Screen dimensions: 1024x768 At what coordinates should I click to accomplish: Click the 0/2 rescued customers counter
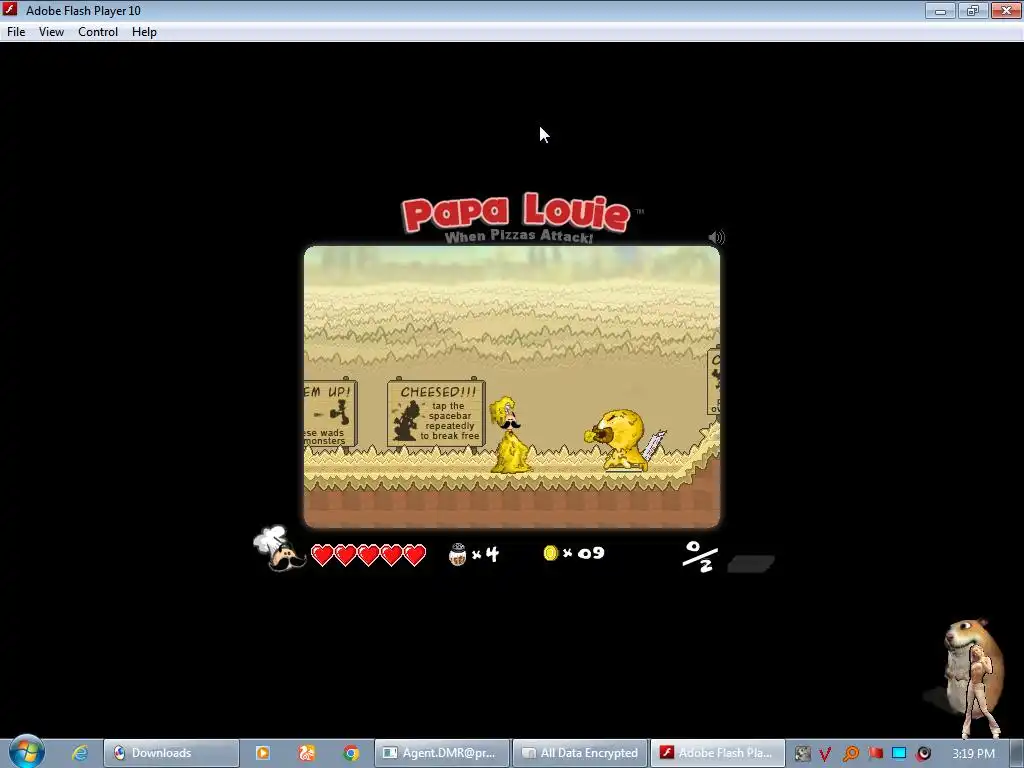[x=700, y=556]
